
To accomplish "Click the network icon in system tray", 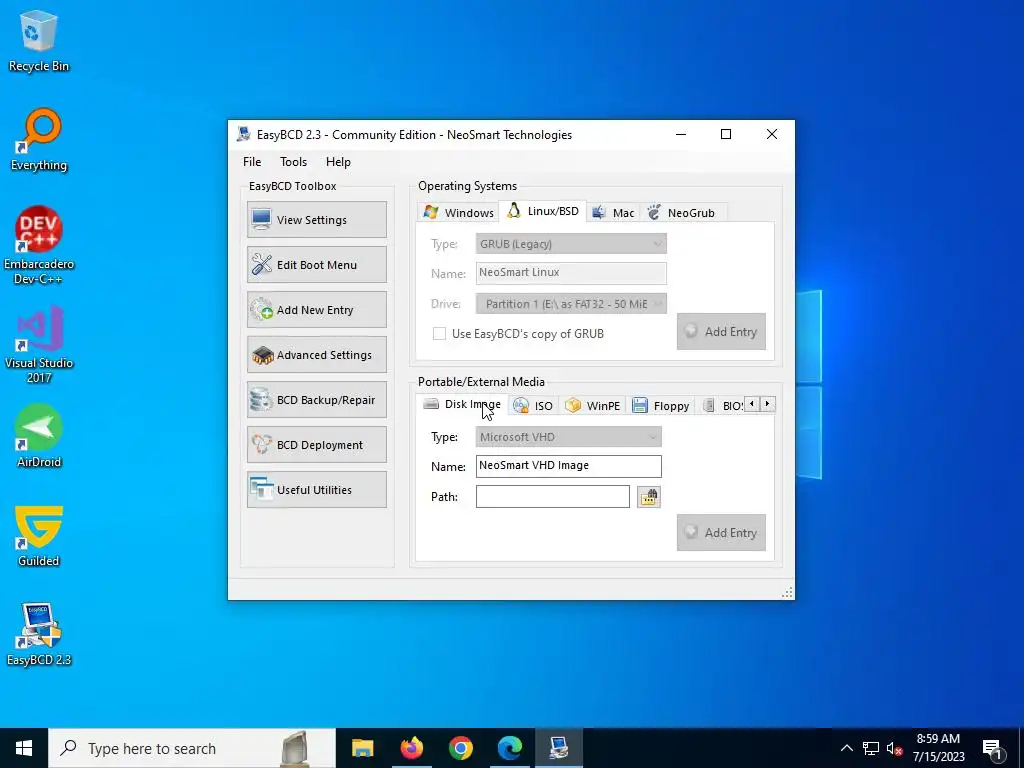I will pos(871,748).
